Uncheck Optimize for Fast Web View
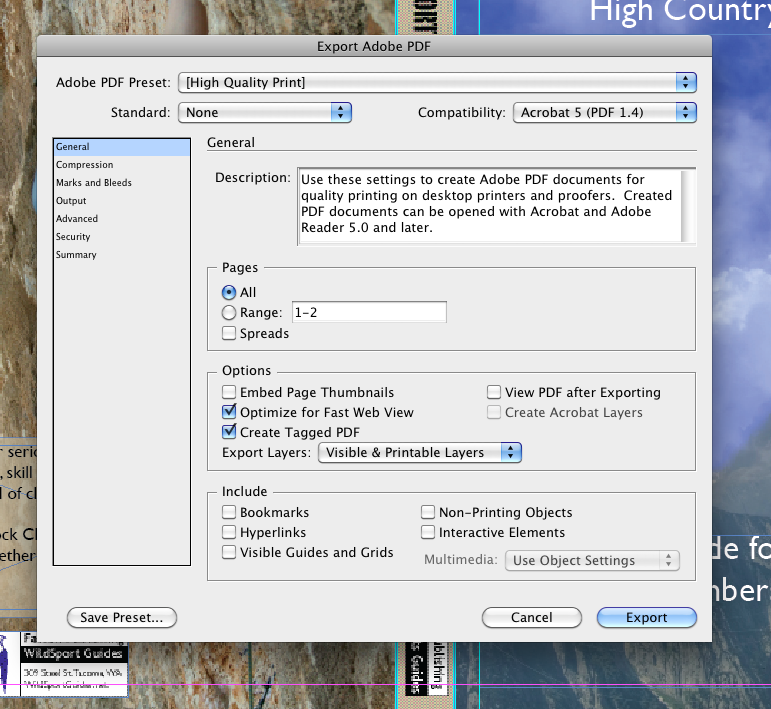This screenshot has width=771, height=709. tap(229, 412)
